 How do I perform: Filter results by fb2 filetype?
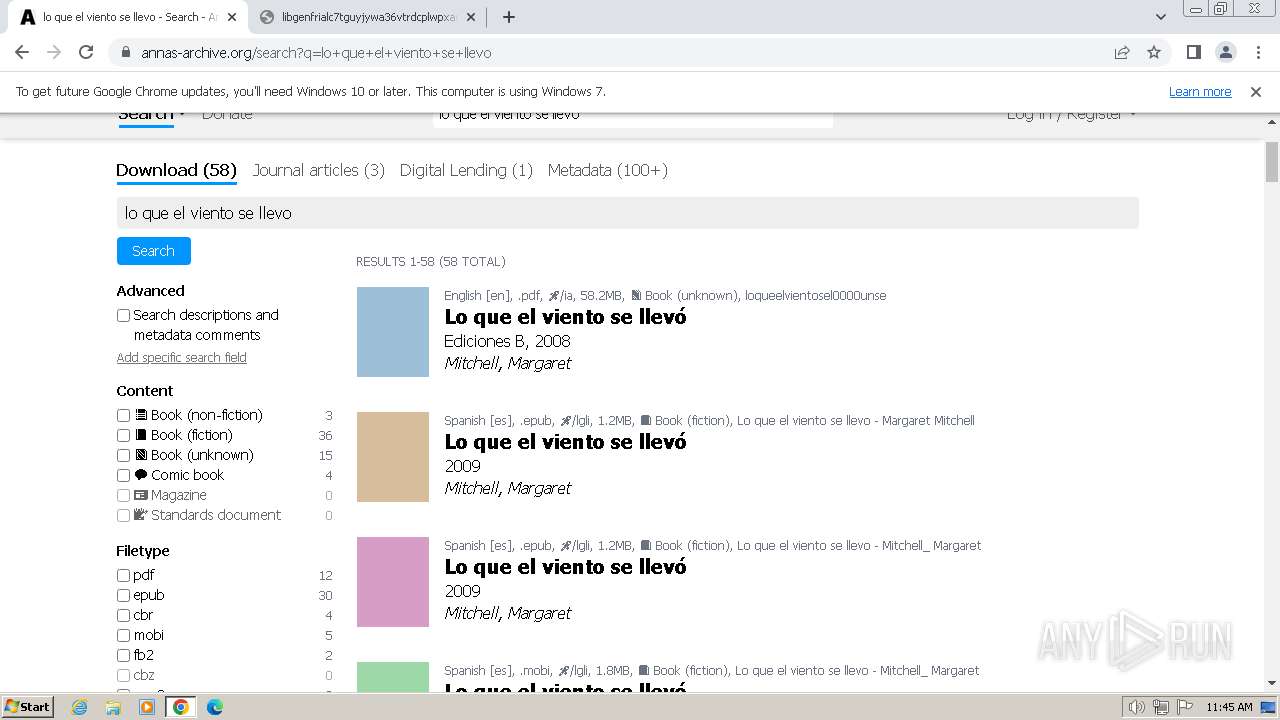(123, 655)
